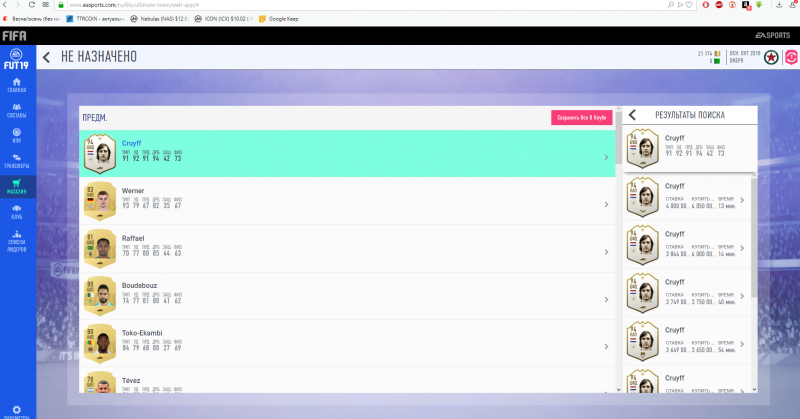This screenshot has width=800, height=419.
Task: Open the Store cart section in sidebar
Action: pos(17,186)
